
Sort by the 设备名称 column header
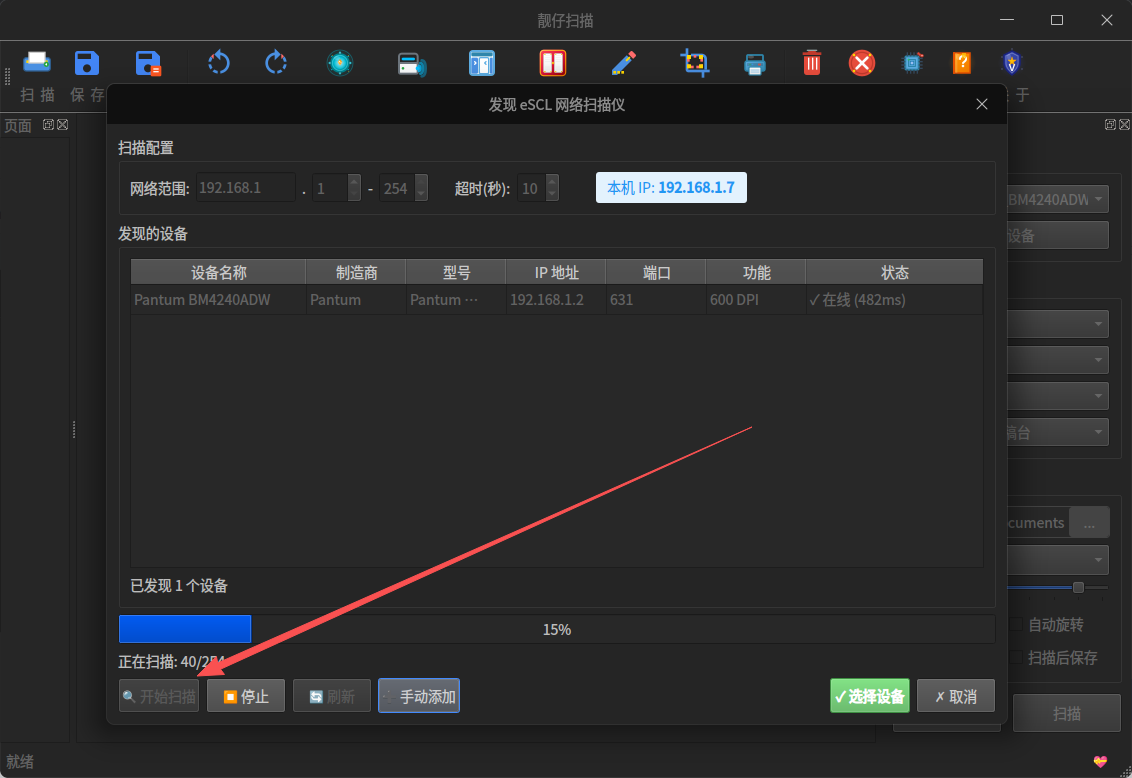point(219,273)
